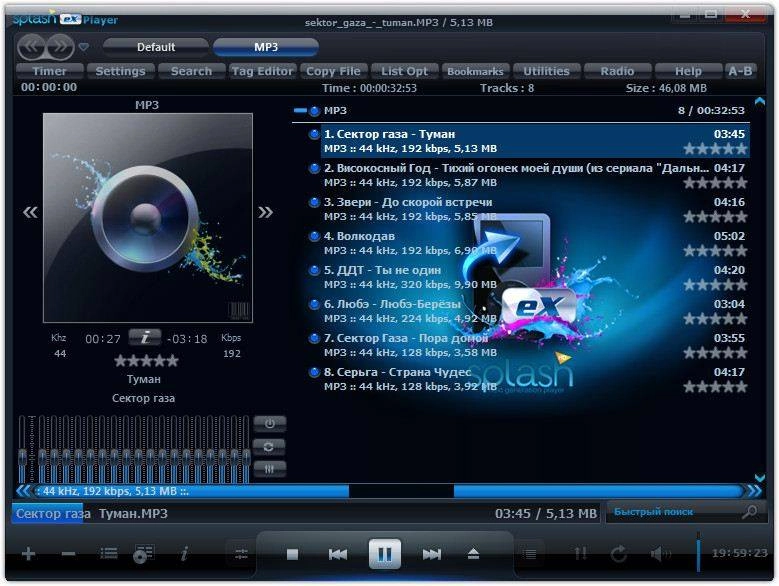Rate track 5 ДДТ with stars
779x586 pixels.
tap(715, 285)
